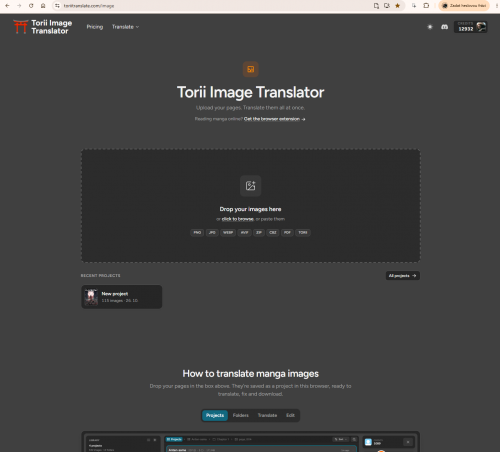This screenshot has width=500, height=452.
Task: Click the AVIF format badge
Action: point(245,233)
